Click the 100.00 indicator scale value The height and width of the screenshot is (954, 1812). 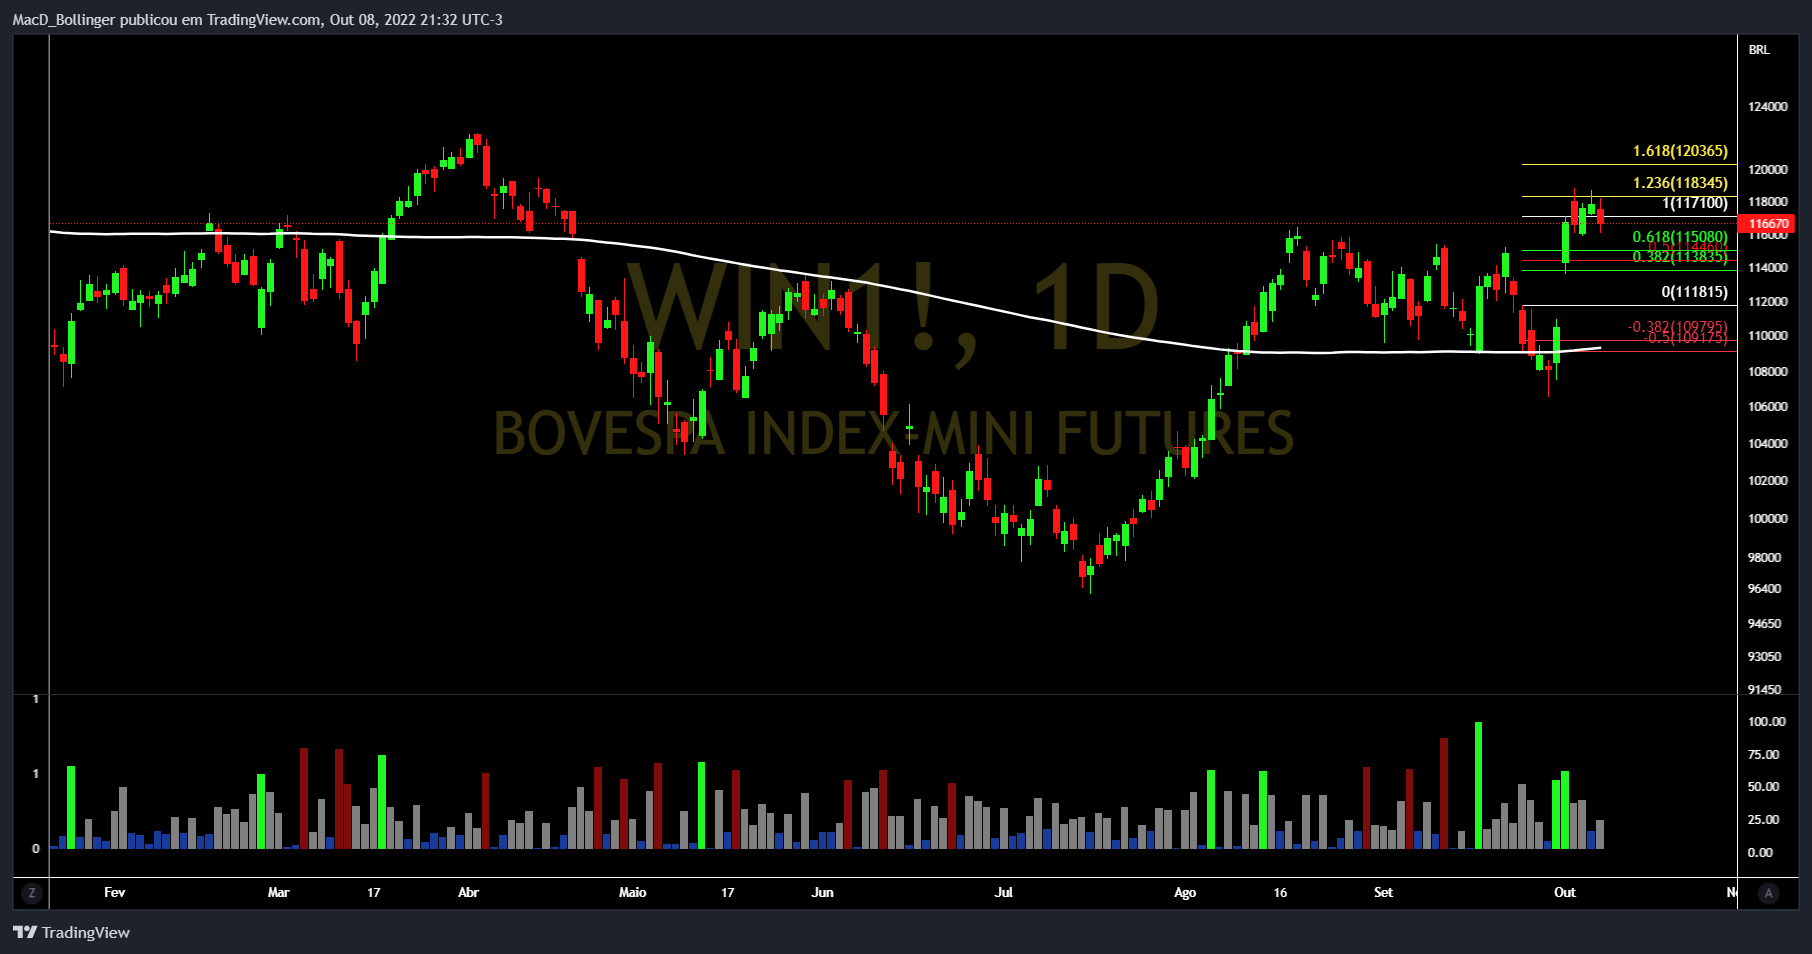pyautogui.click(x=1767, y=722)
